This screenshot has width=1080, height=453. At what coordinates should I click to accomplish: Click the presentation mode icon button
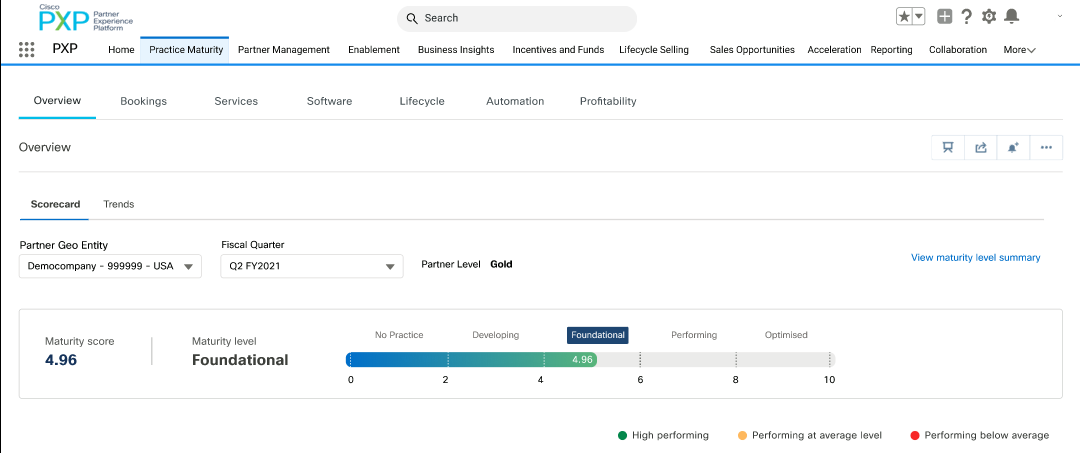coord(947,147)
